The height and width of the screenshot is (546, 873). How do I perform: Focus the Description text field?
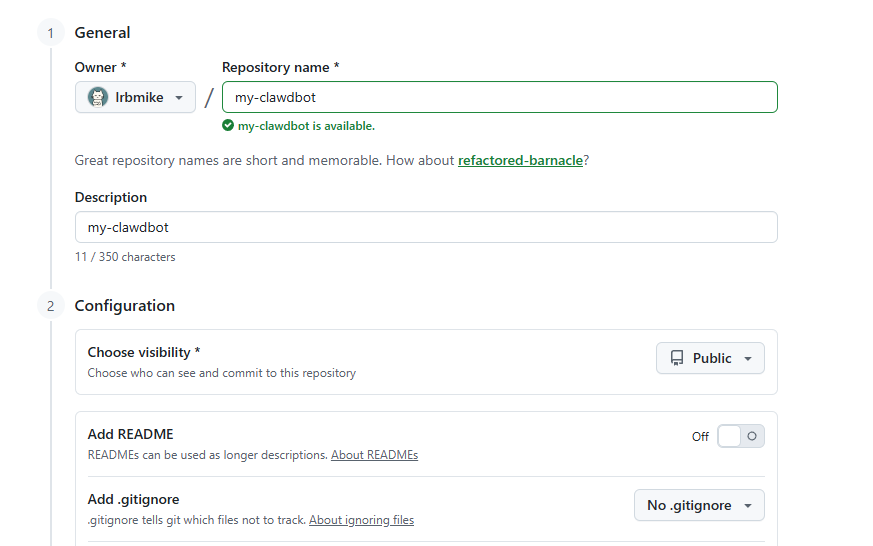426,227
